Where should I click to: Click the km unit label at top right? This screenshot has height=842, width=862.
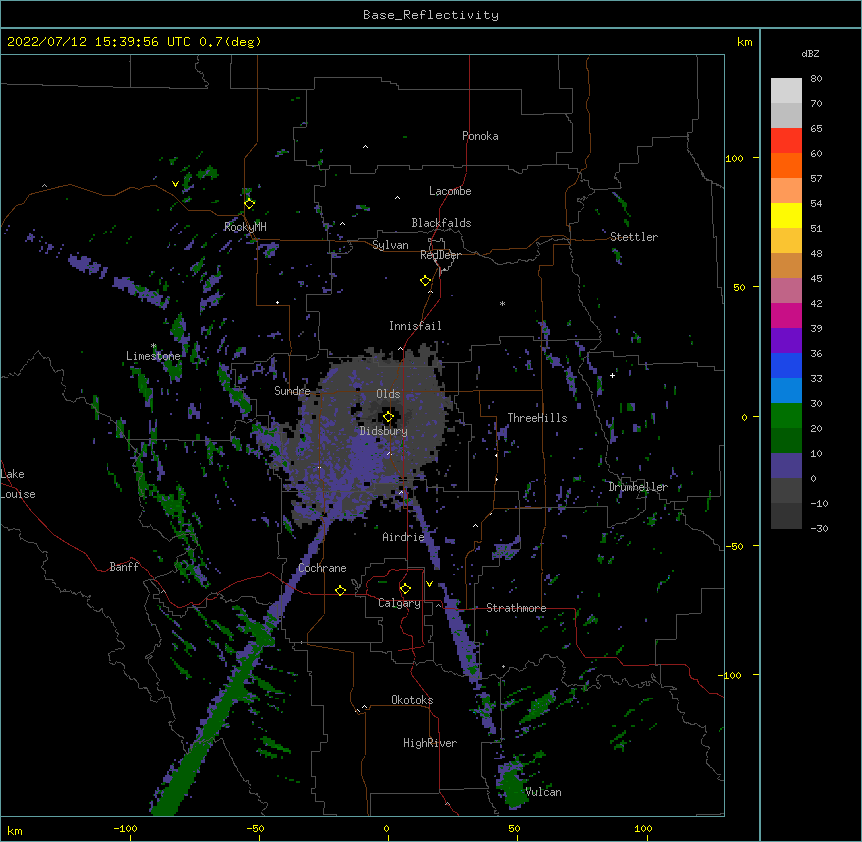745,42
